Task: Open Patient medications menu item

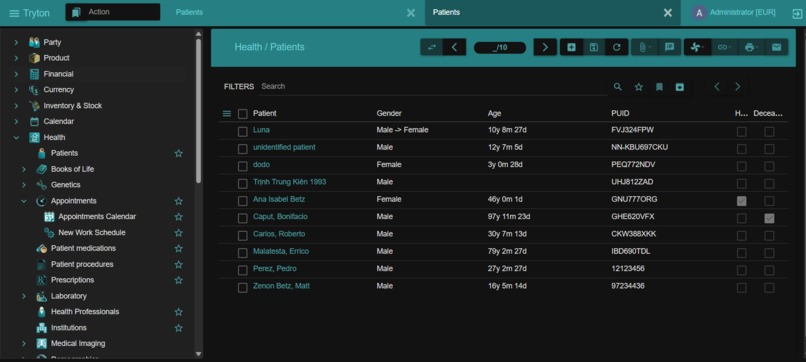Action: pyautogui.click(x=83, y=248)
